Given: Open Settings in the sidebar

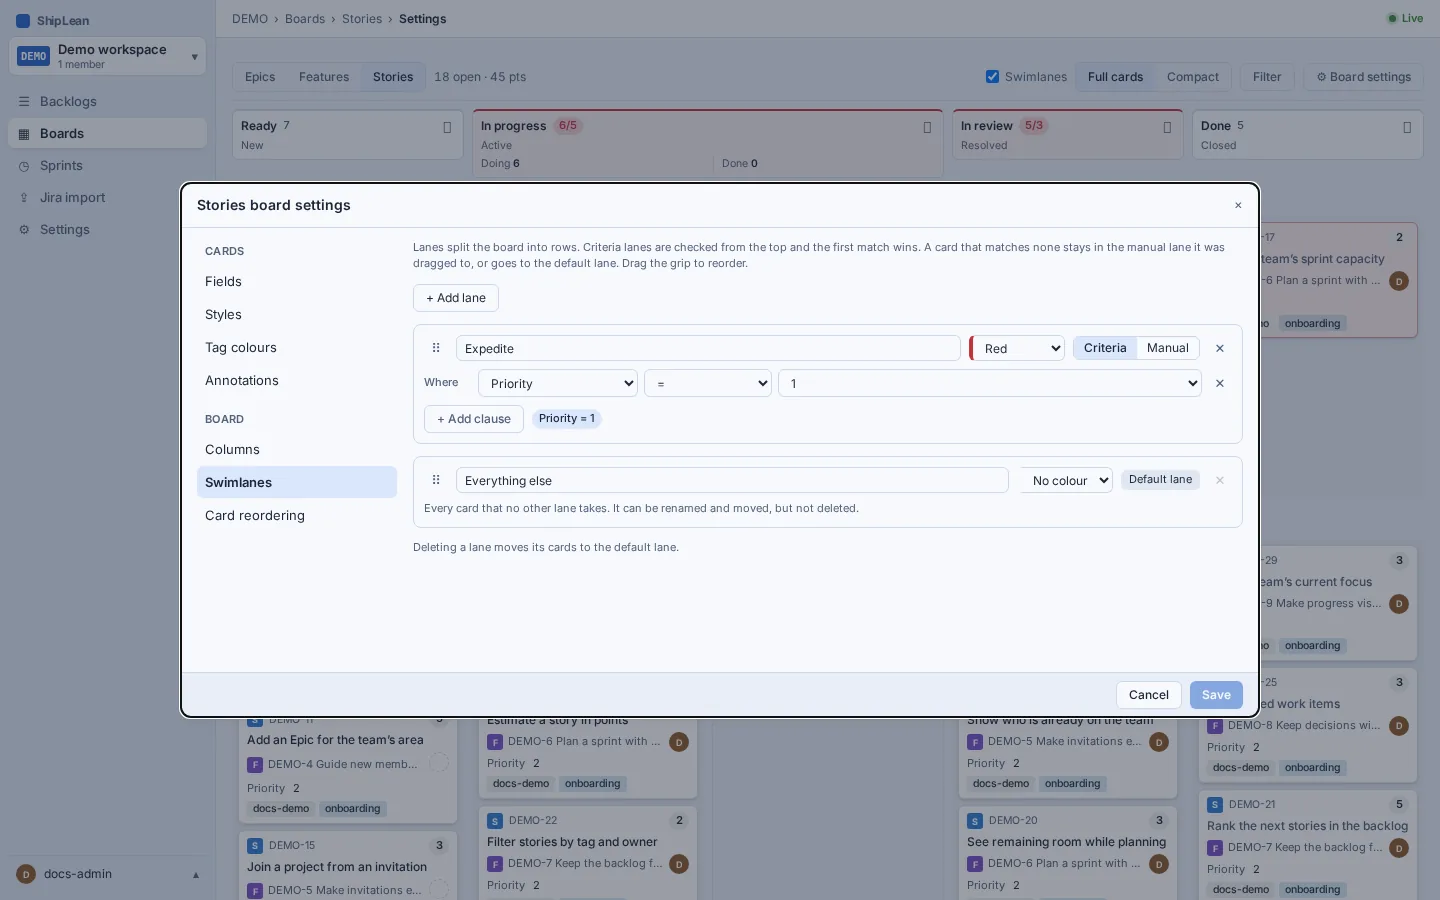Looking at the screenshot, I should tap(108, 229).
